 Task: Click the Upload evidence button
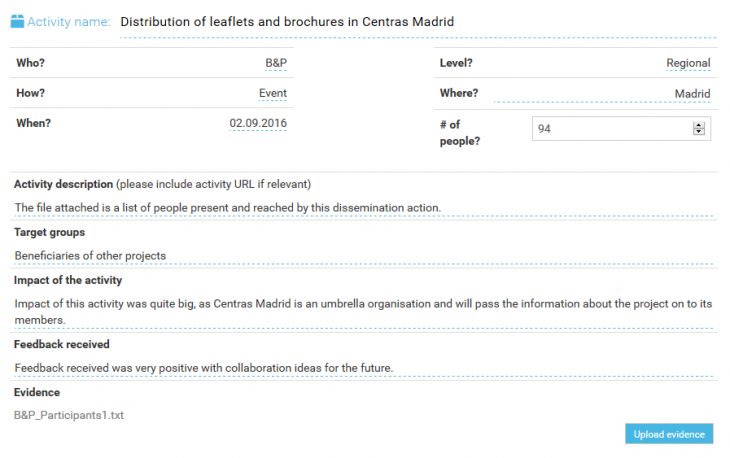click(x=669, y=434)
